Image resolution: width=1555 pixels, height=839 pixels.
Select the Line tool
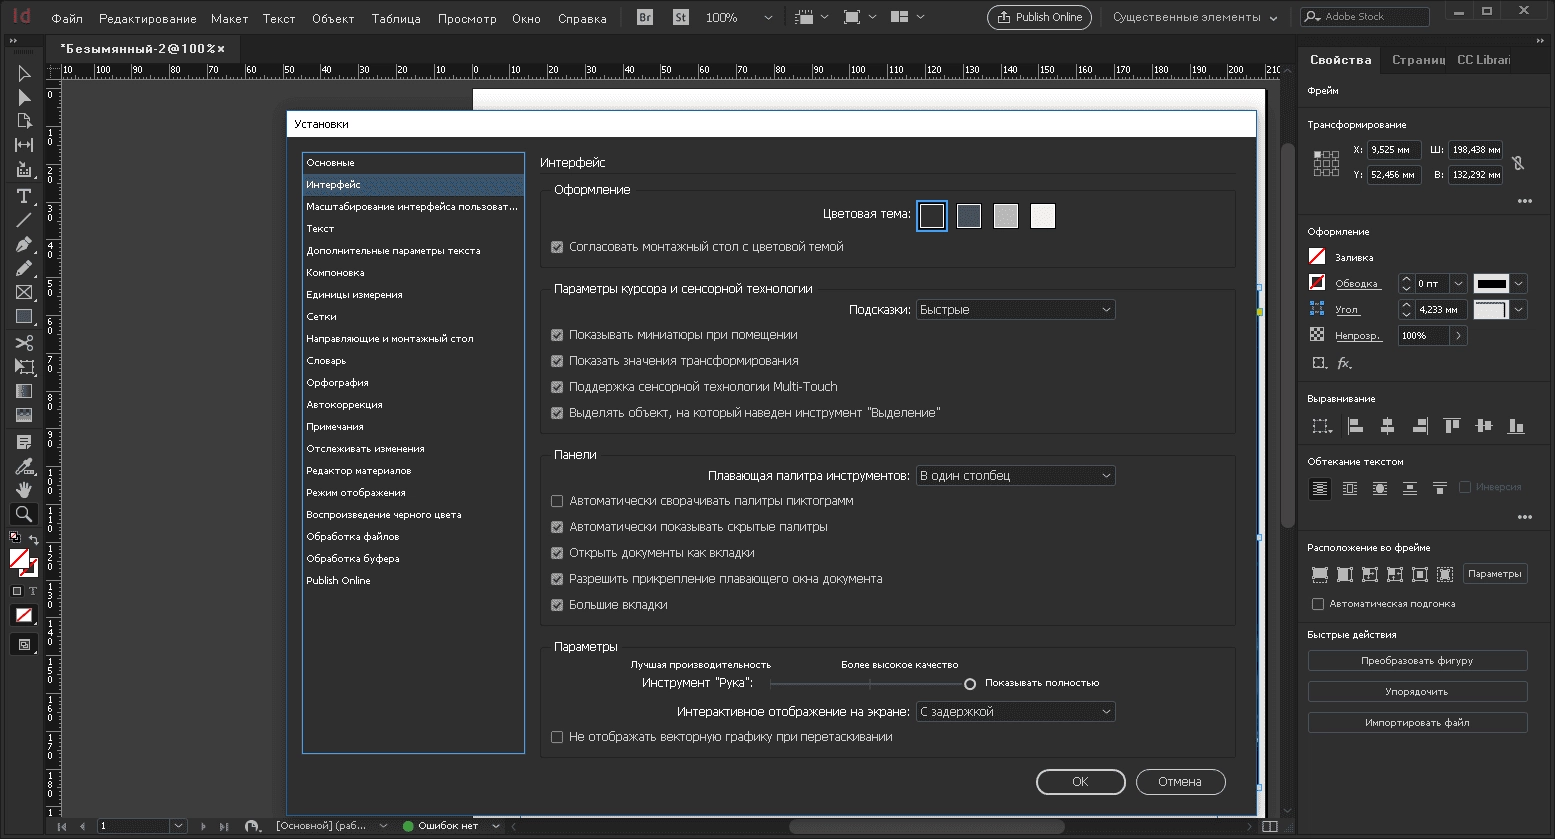coord(24,220)
